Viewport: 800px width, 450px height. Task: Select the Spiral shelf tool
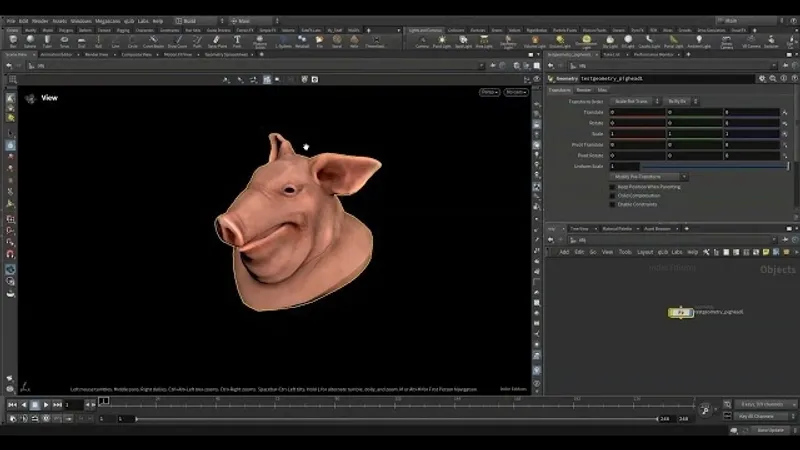[337, 41]
